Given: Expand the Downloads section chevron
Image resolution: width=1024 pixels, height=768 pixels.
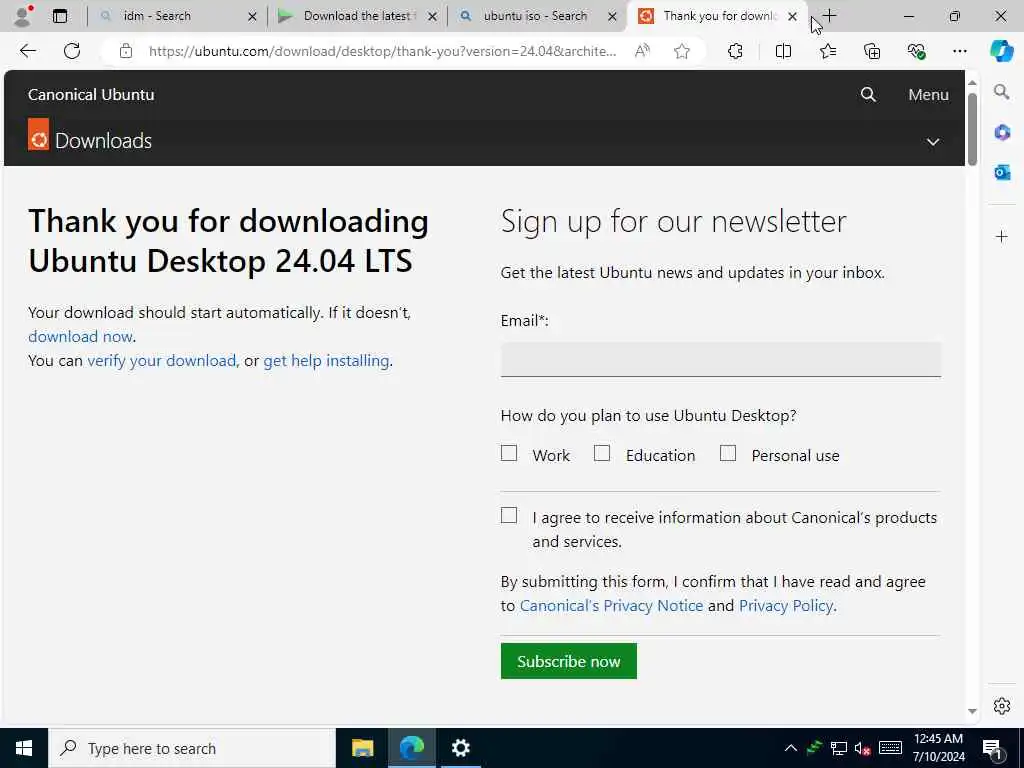Looking at the screenshot, I should point(933,142).
